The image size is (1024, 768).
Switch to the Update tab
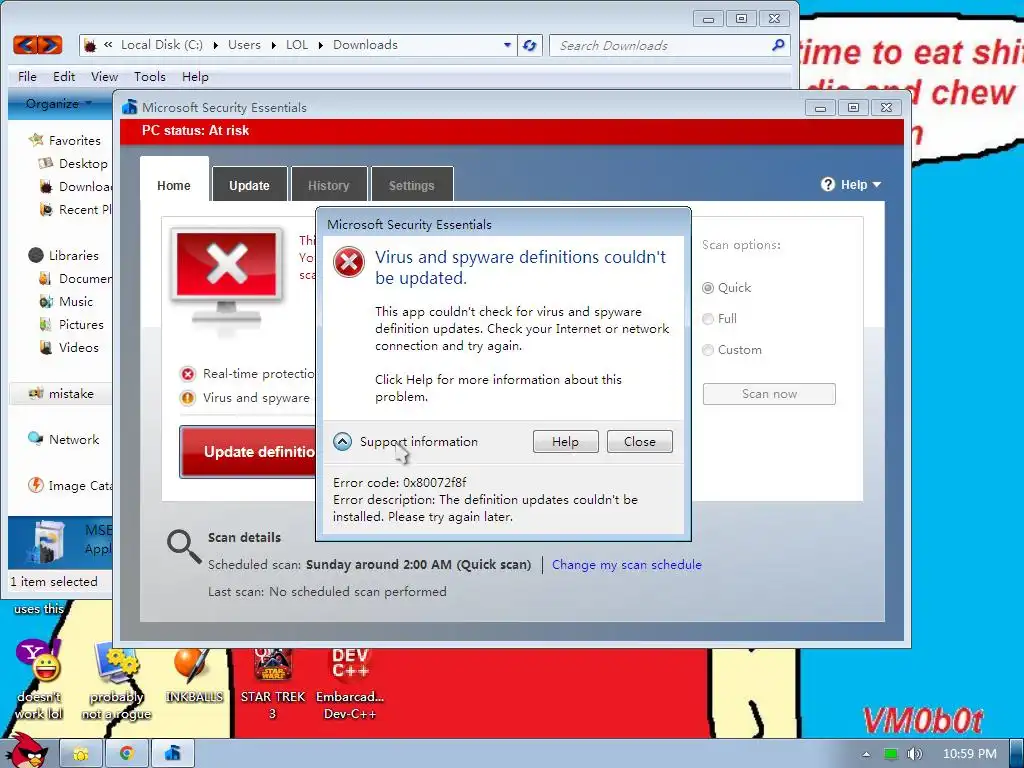(x=249, y=185)
